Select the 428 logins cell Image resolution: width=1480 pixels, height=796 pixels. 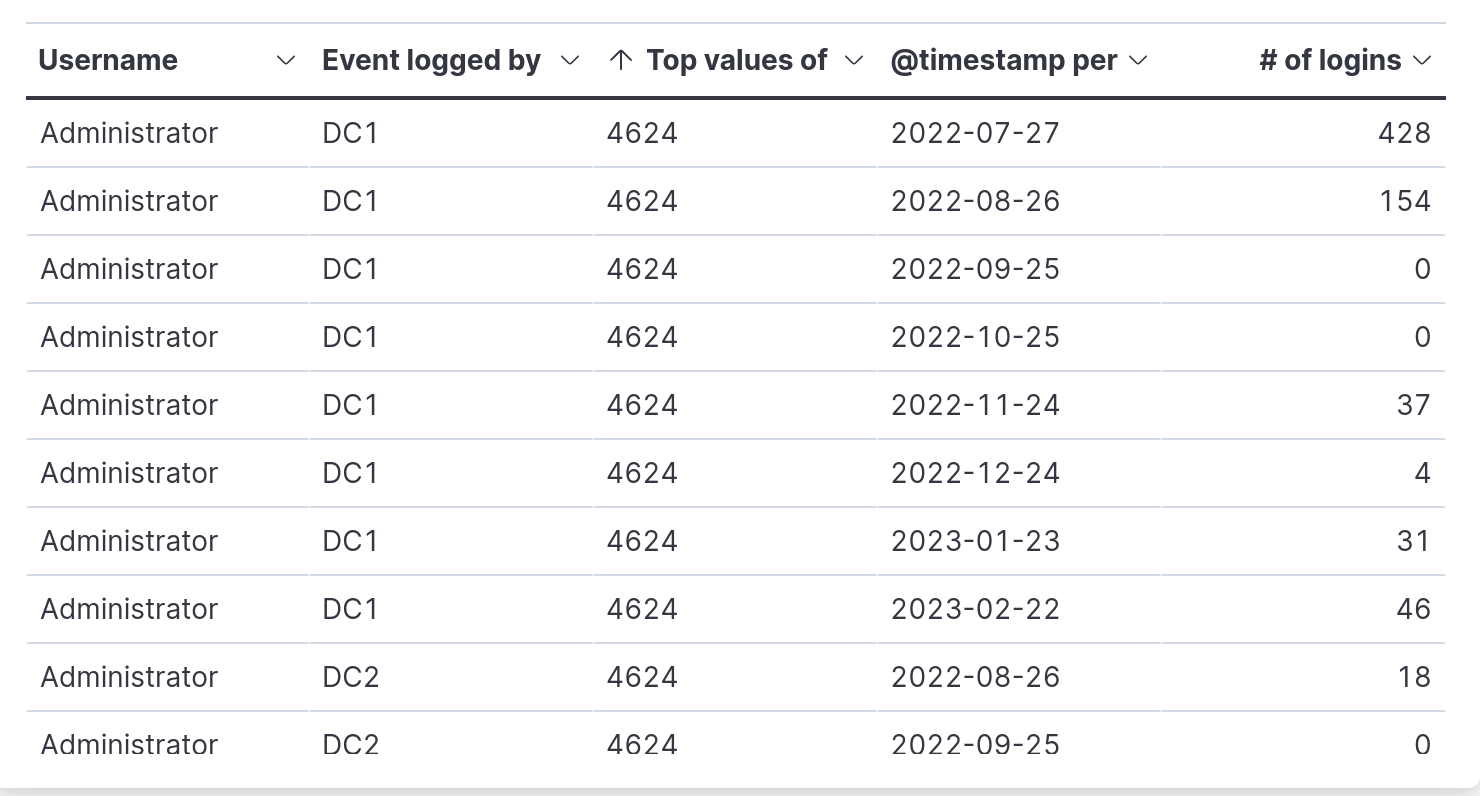coord(1303,133)
